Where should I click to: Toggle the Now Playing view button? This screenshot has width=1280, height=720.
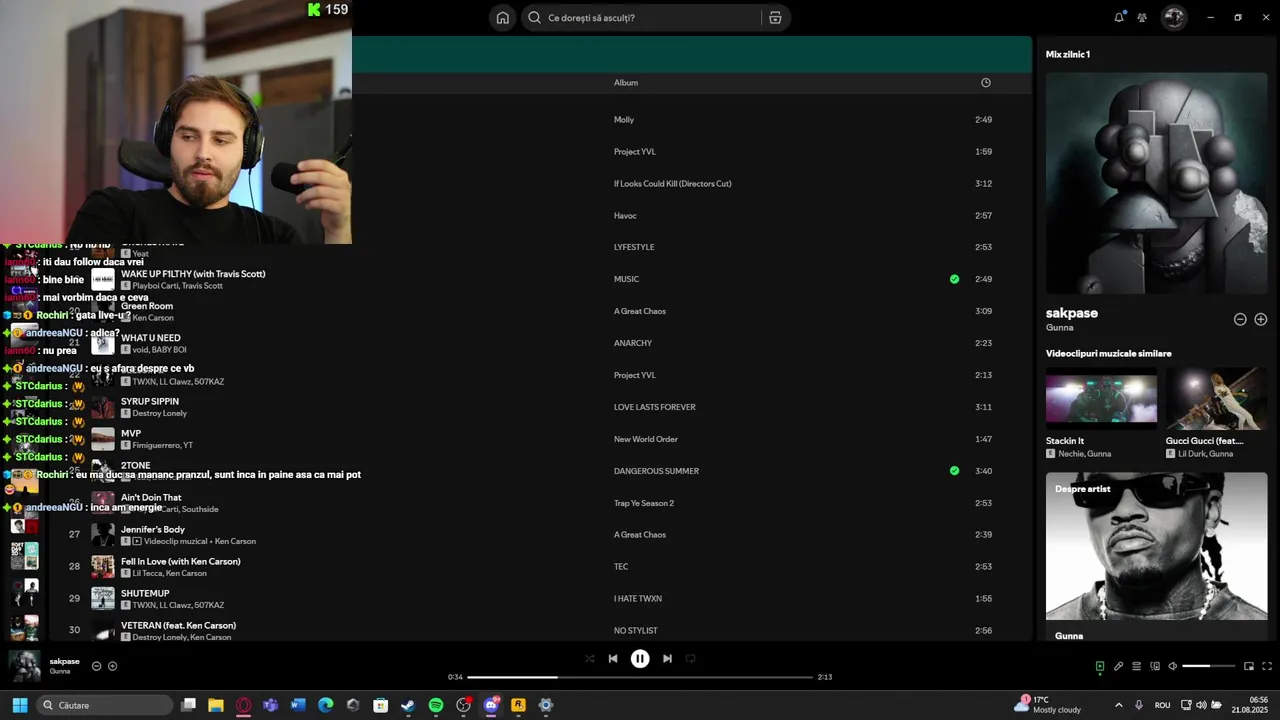[x=1100, y=666]
